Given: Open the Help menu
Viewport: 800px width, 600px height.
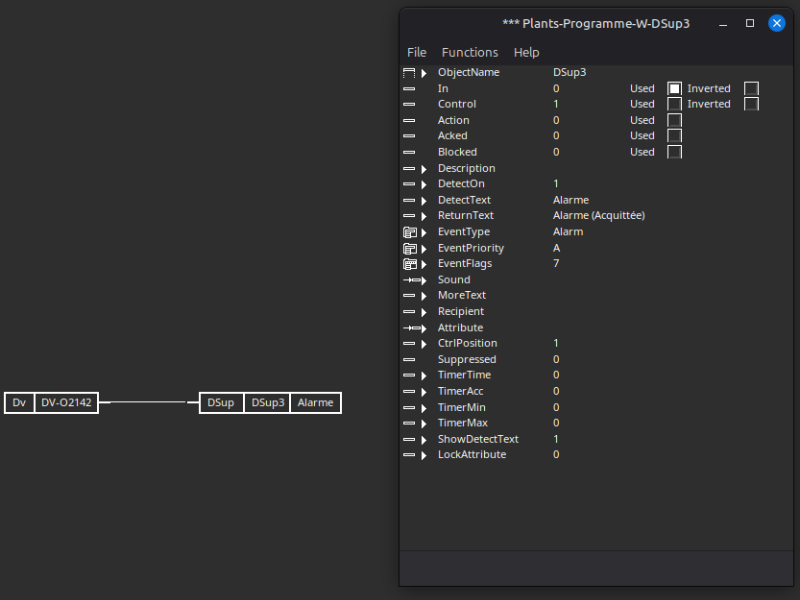Looking at the screenshot, I should pyautogui.click(x=526, y=52).
